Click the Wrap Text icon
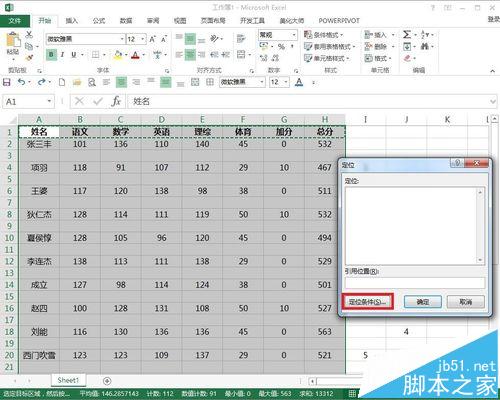500x400 pixels. pos(241,39)
